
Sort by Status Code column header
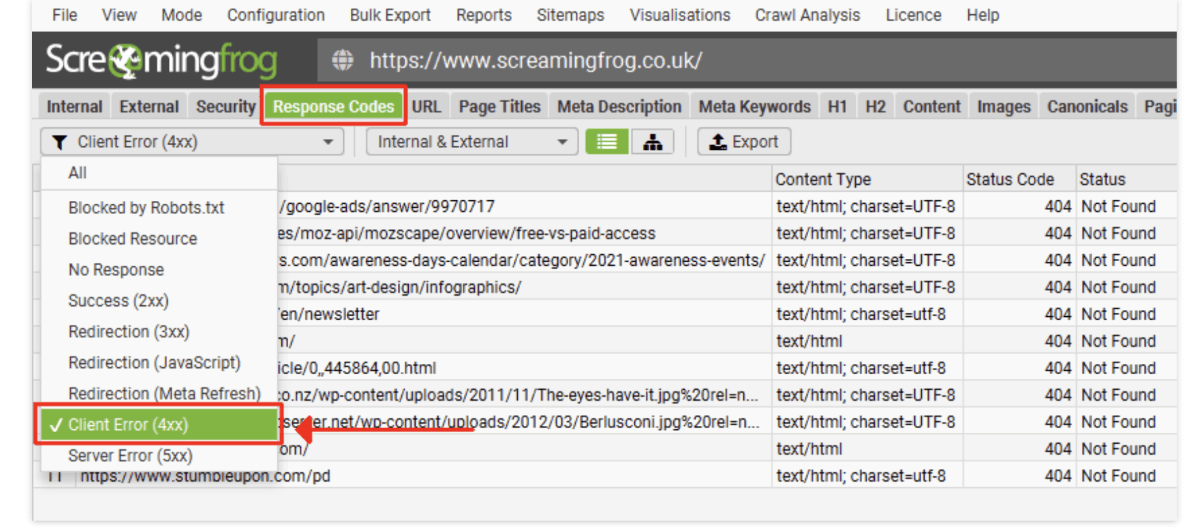coord(1010,180)
